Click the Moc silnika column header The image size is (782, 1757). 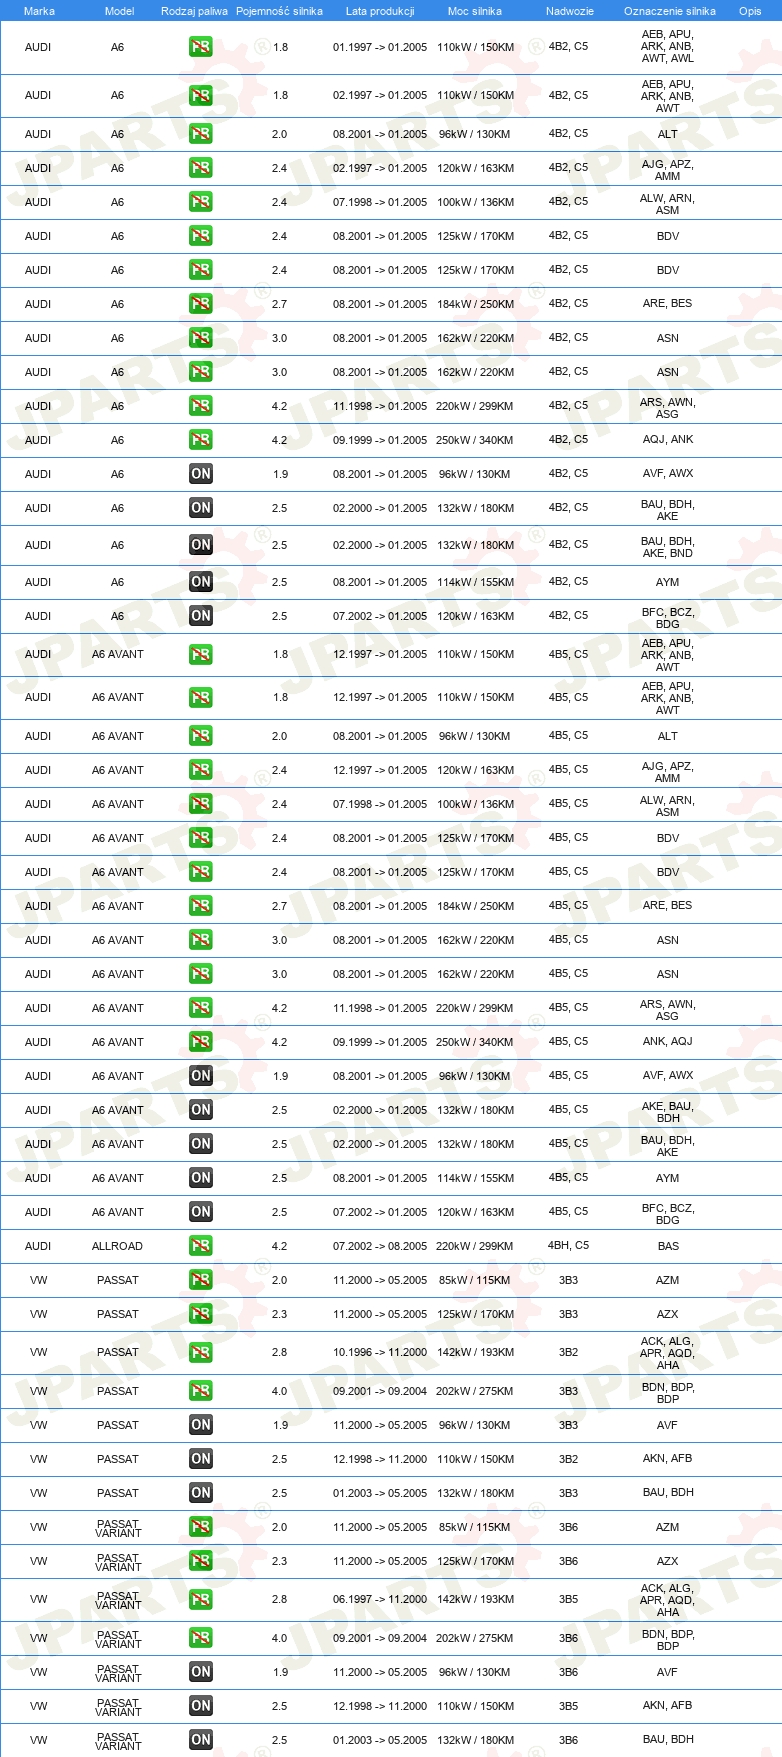coord(475,11)
